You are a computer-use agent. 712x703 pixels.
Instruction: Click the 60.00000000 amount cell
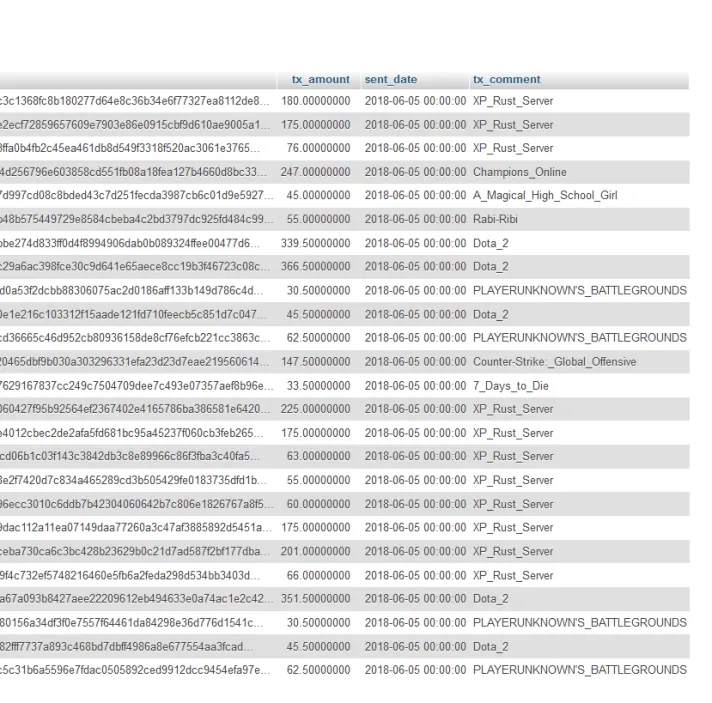pyautogui.click(x=318, y=504)
